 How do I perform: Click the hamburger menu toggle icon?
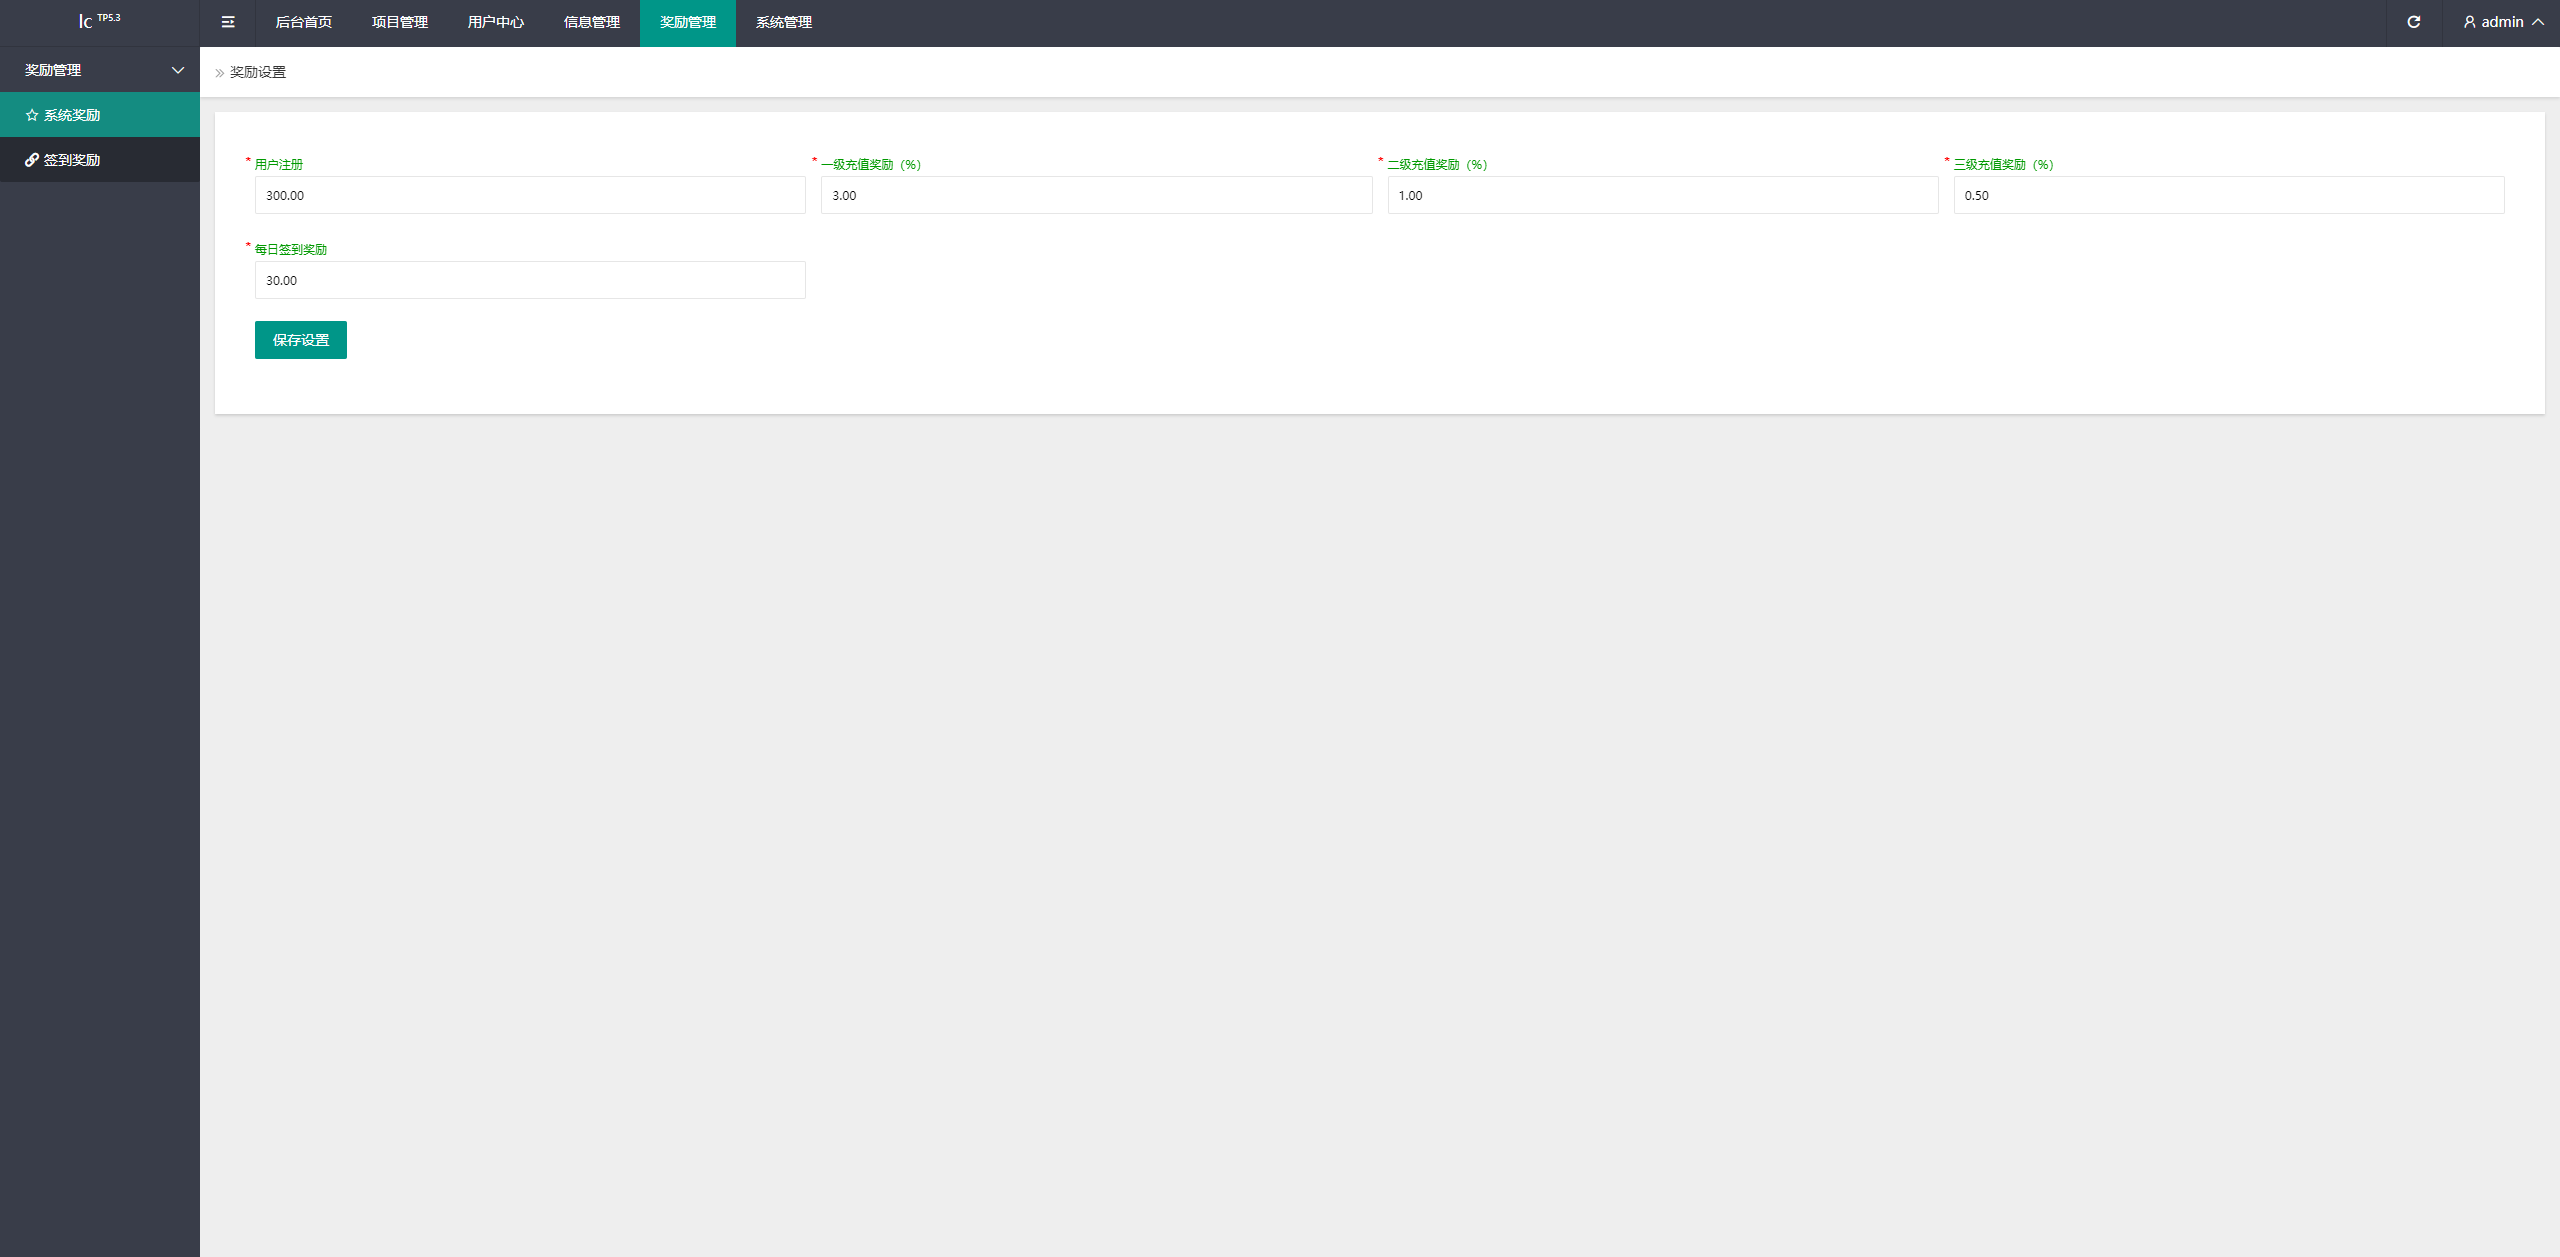(229, 23)
